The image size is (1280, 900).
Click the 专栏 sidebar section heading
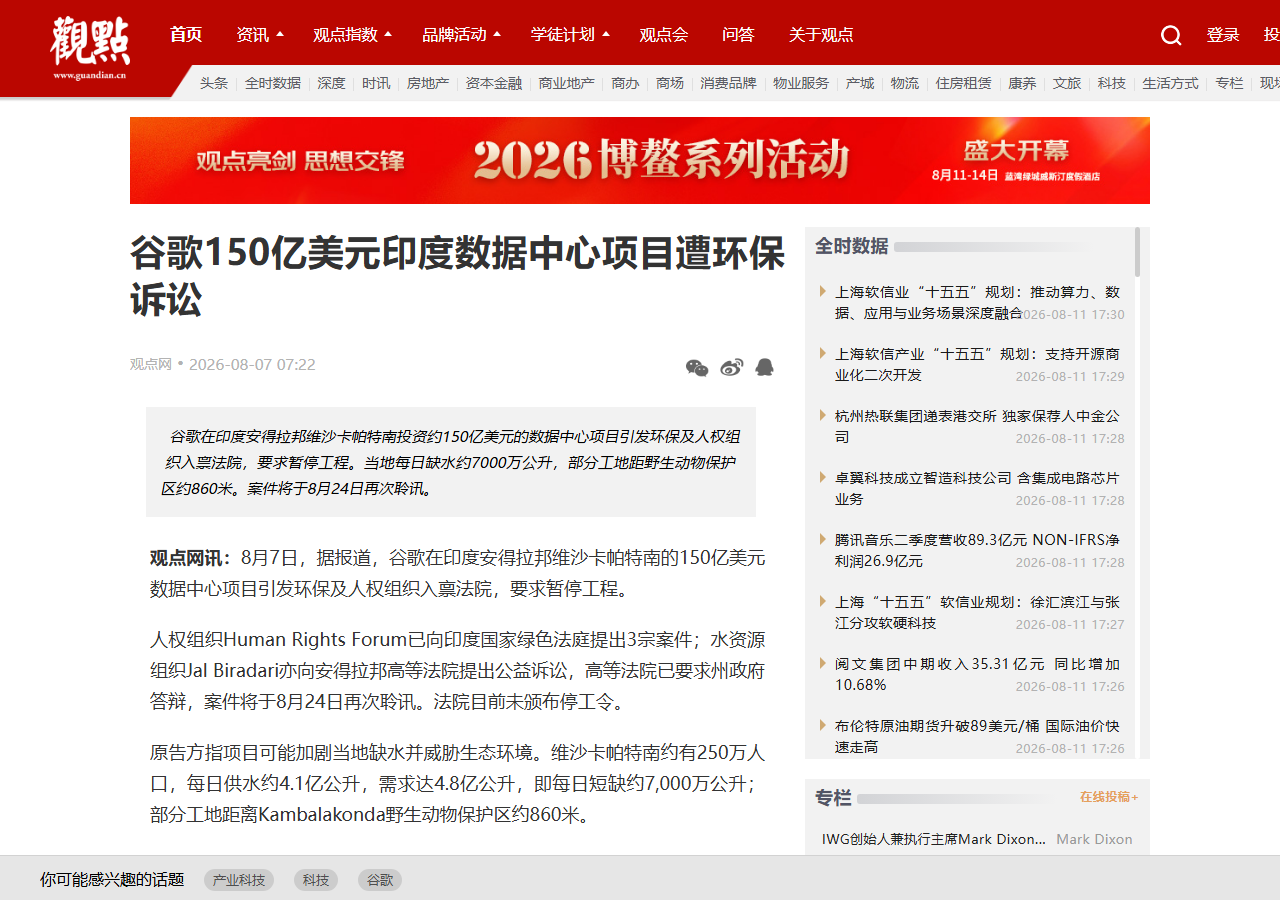coord(833,797)
